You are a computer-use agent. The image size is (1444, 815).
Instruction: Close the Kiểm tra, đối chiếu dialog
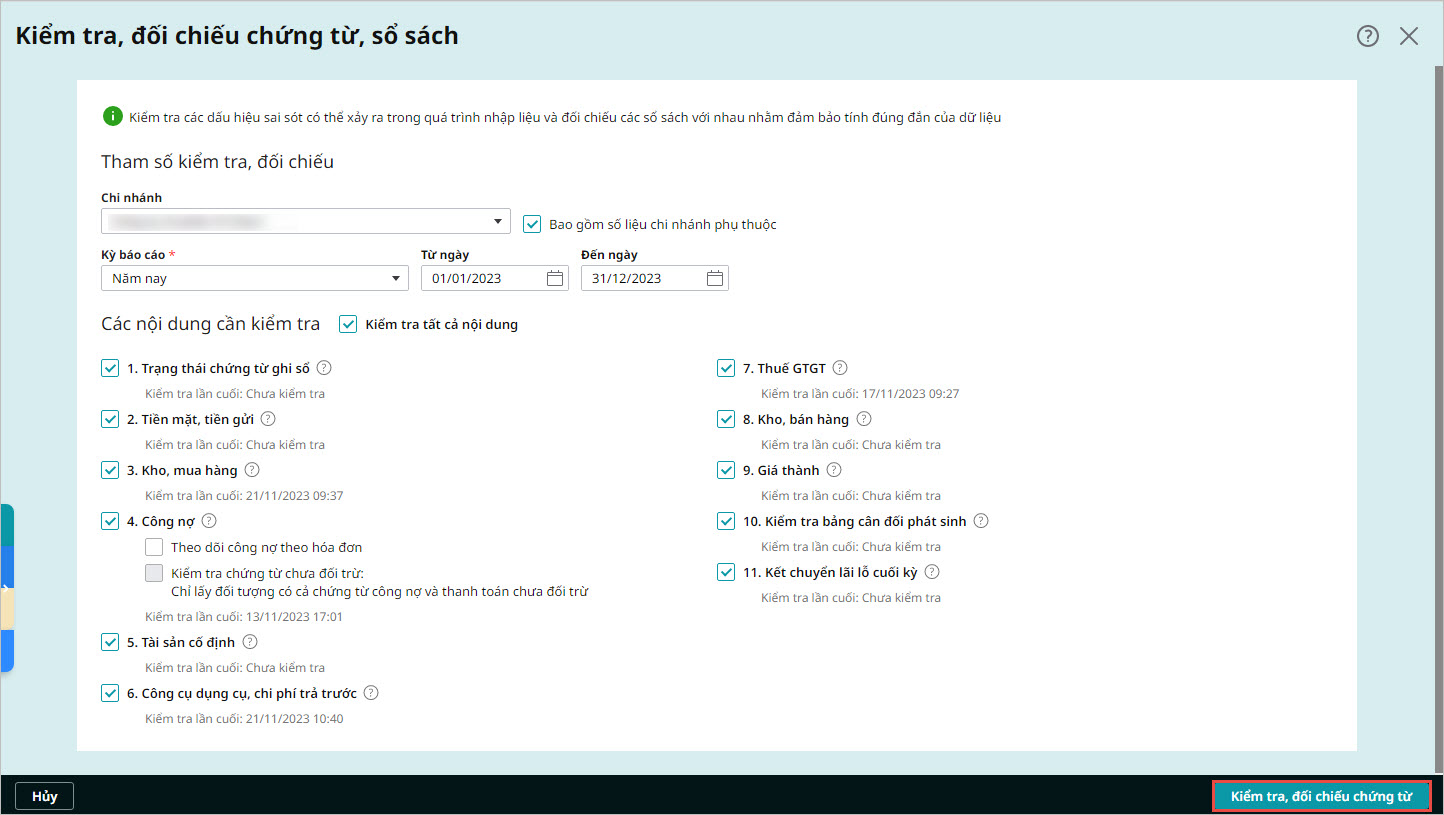(1409, 36)
